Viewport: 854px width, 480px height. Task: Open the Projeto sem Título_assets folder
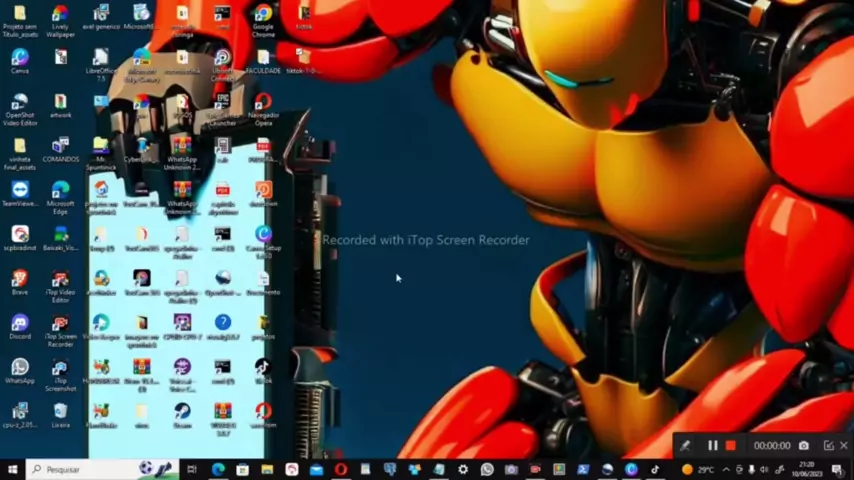click(20, 21)
